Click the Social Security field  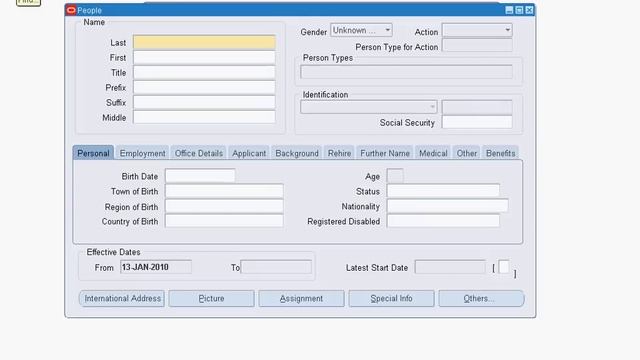(x=477, y=122)
